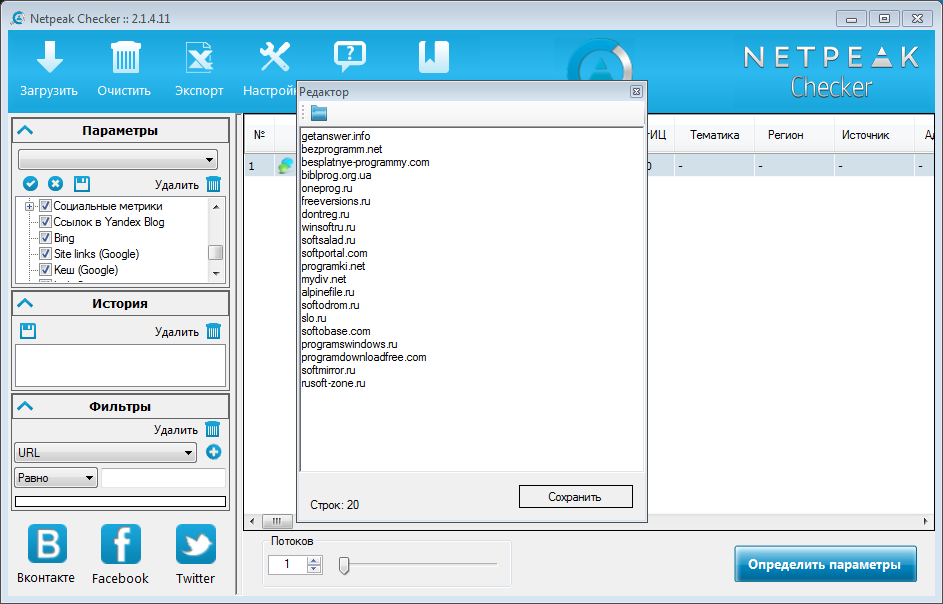
Task: Delete filters with trash icon
Action: (212, 429)
